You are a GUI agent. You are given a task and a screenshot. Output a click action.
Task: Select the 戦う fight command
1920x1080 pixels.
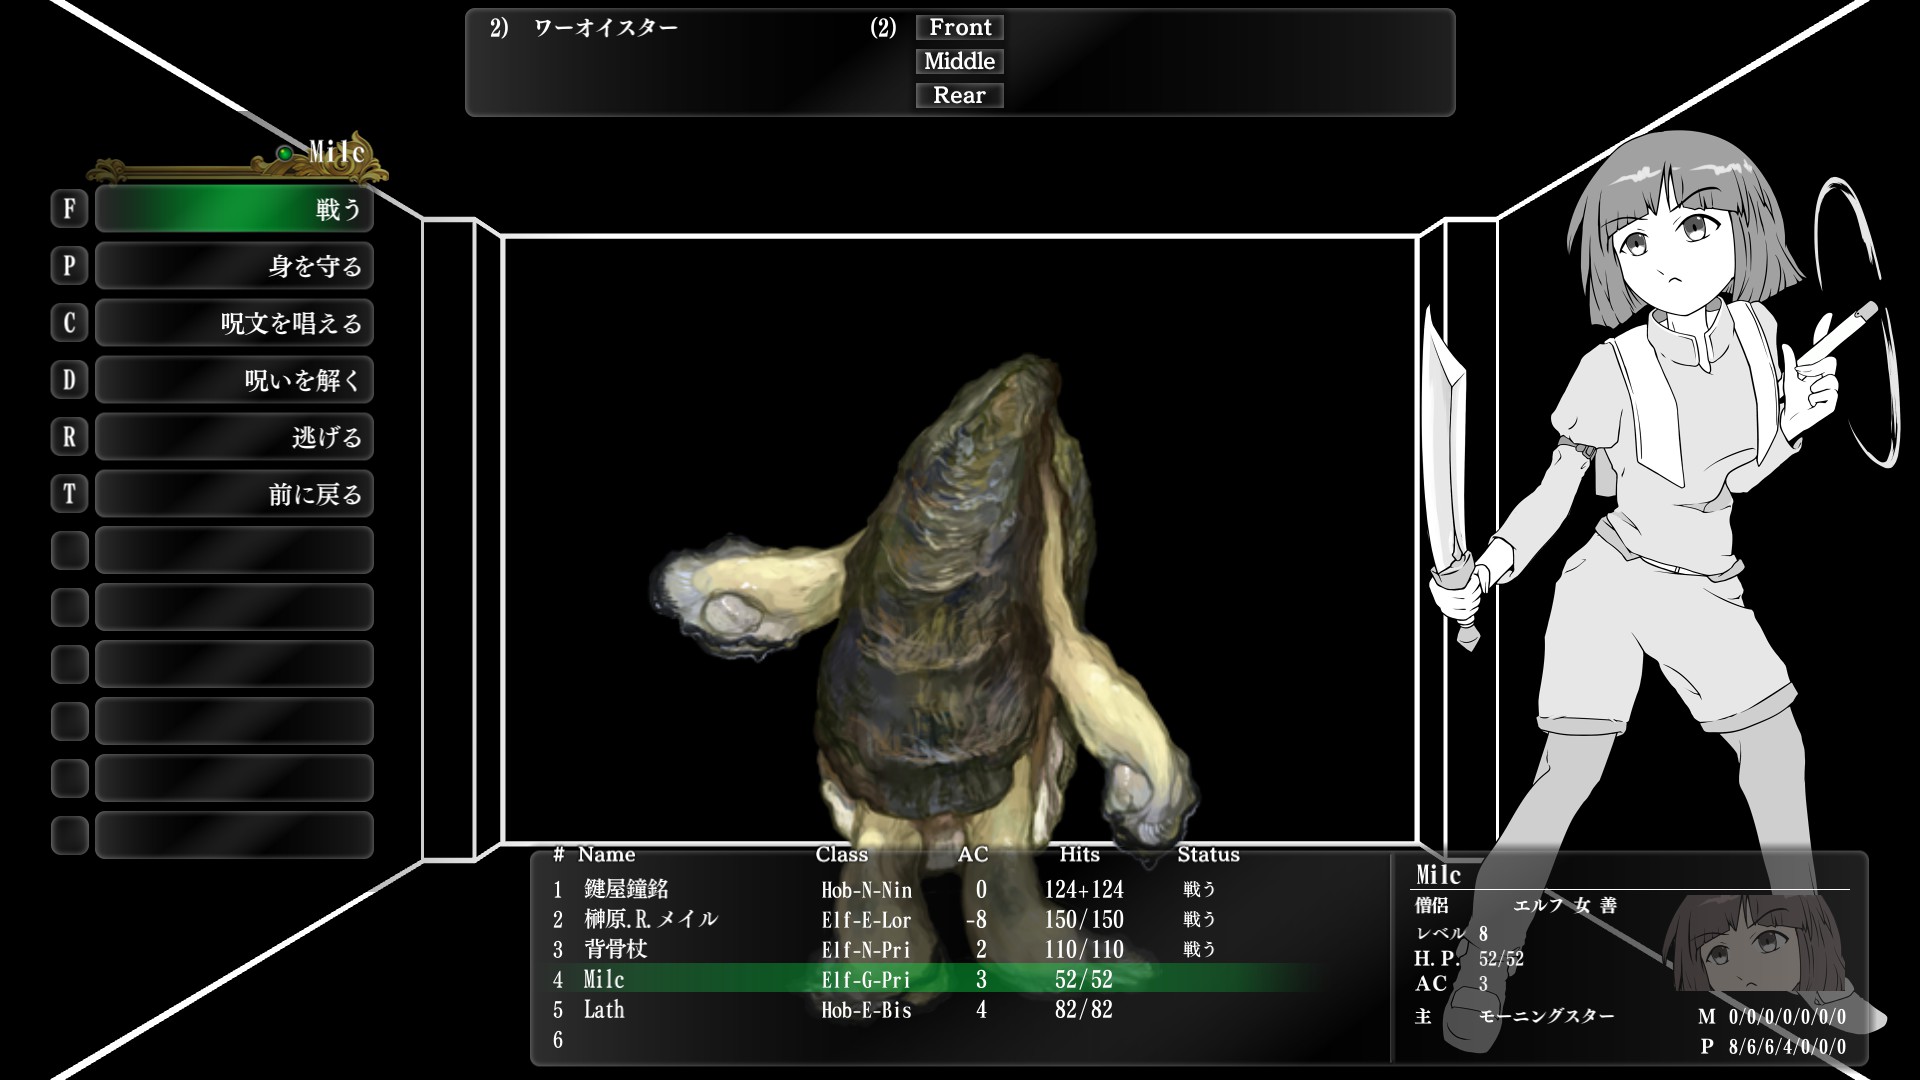(234, 209)
